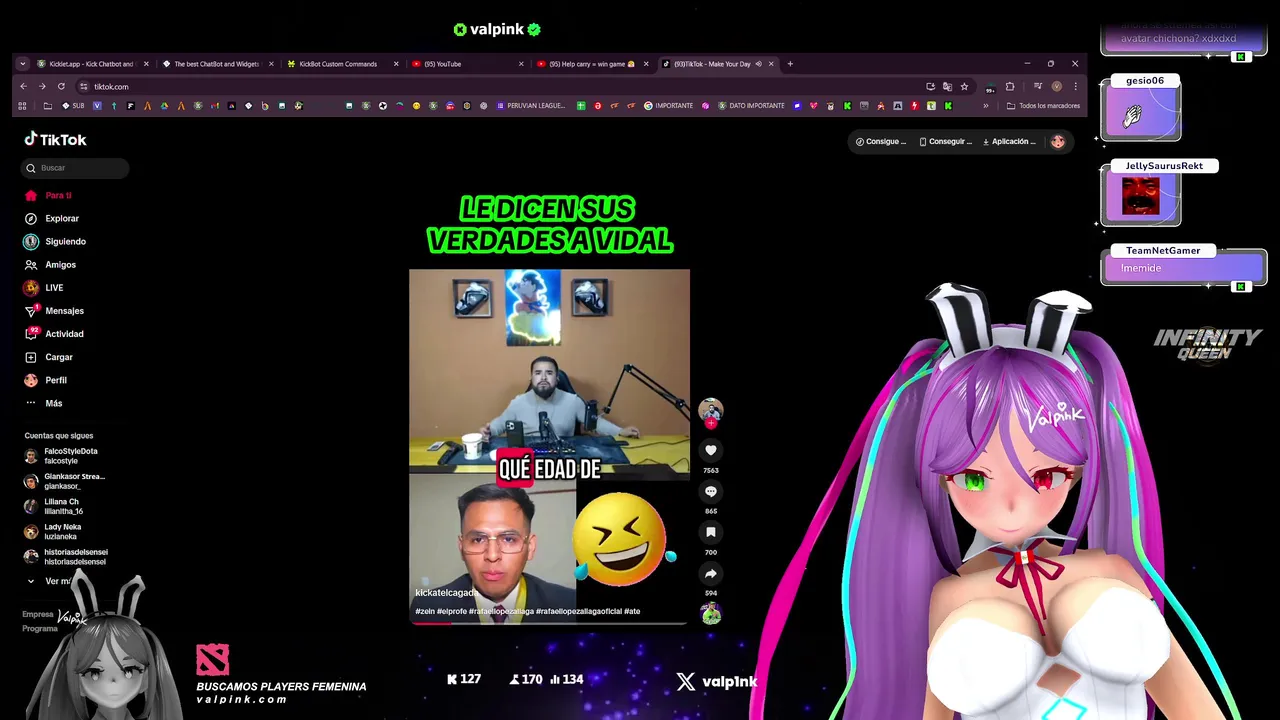The image size is (1280, 720).
Task: Open the Todos los marcadores folder
Action: coord(1043,106)
